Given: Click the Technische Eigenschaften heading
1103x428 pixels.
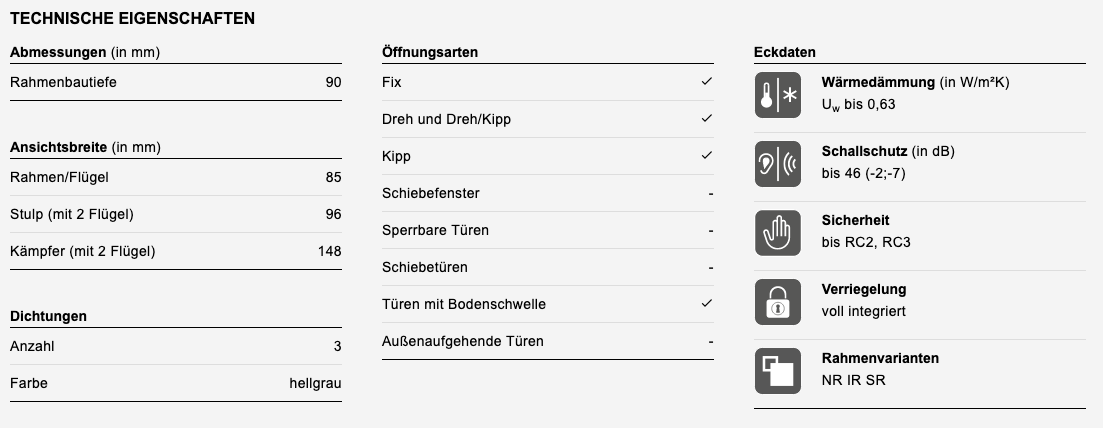Looking at the screenshot, I should click(x=132, y=19).
